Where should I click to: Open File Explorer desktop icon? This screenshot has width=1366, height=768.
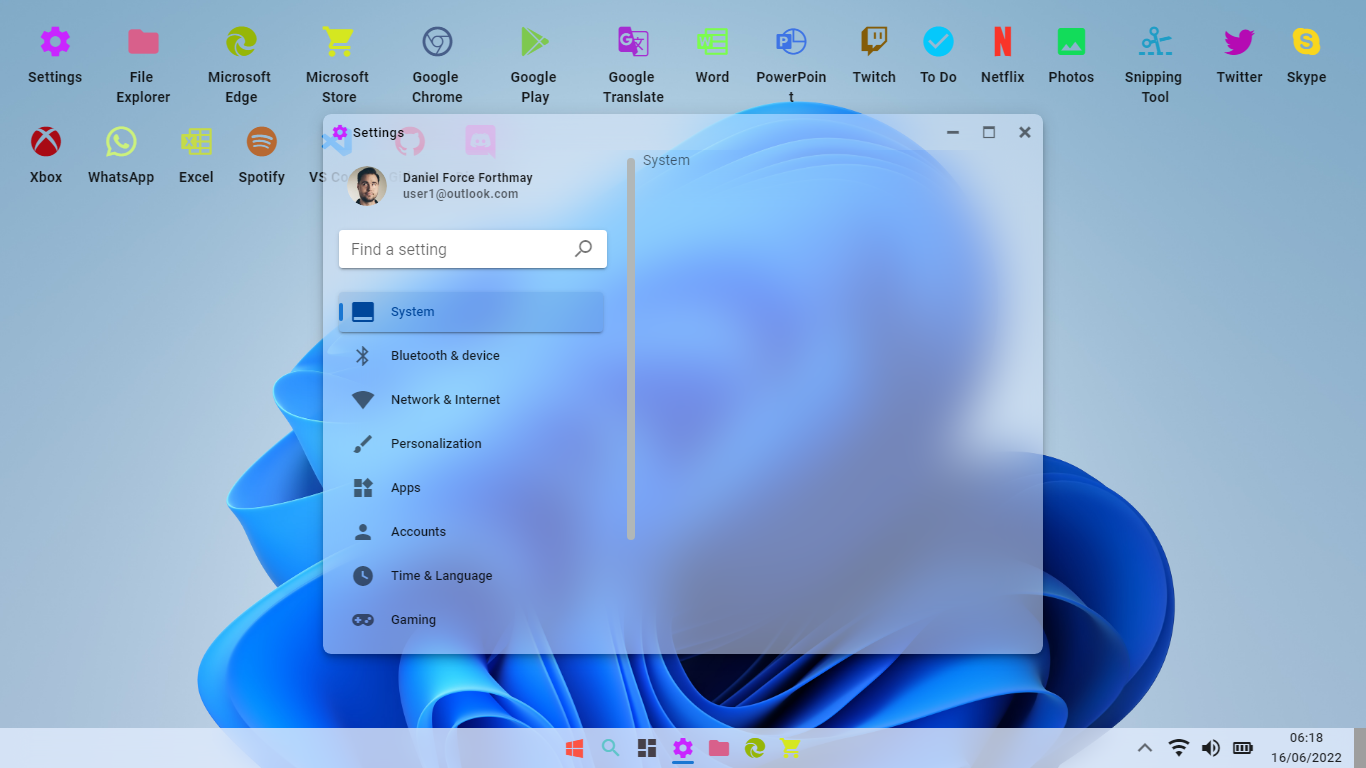pos(143,67)
